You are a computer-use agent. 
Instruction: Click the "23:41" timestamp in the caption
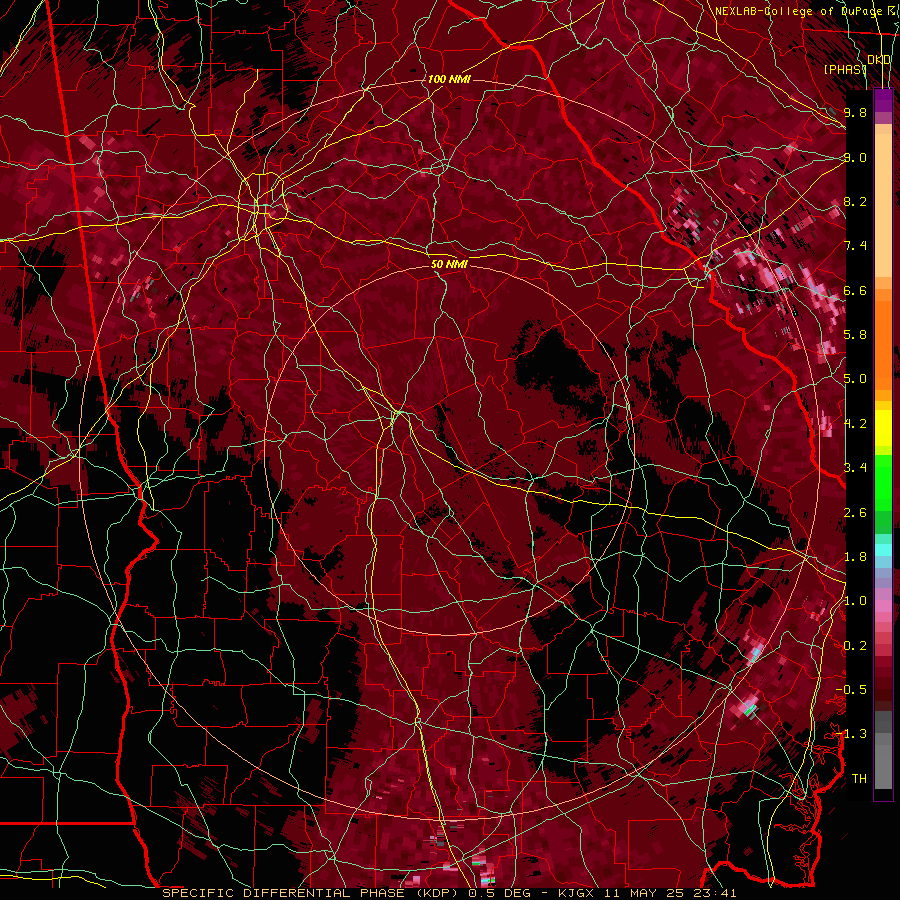point(717,893)
